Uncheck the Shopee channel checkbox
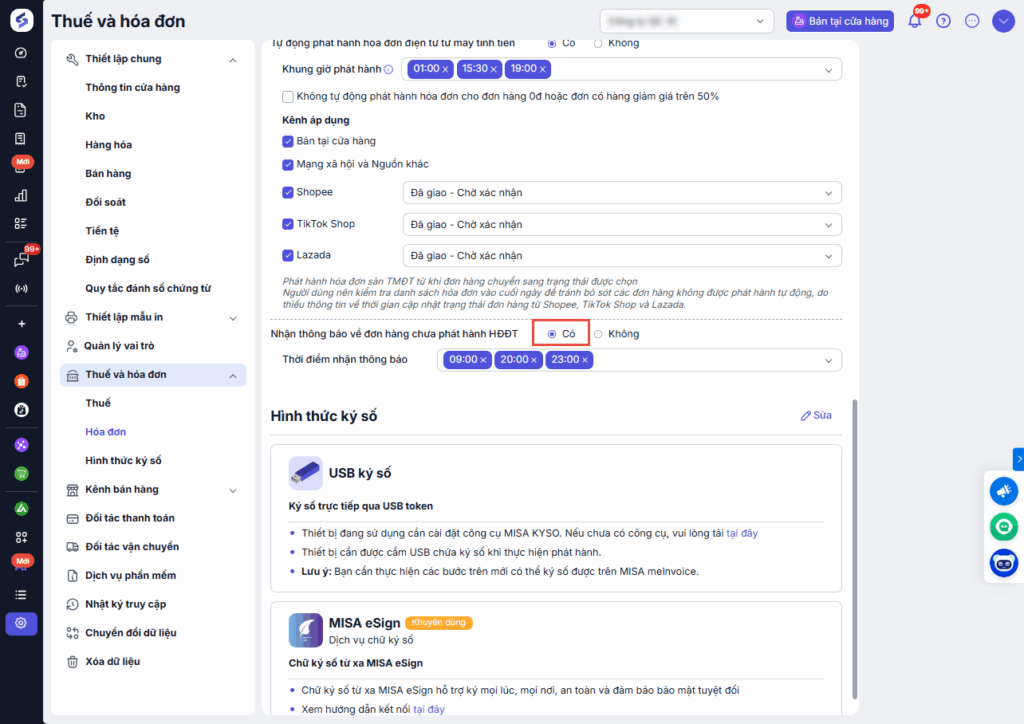The height and width of the screenshot is (724, 1024). (x=288, y=192)
